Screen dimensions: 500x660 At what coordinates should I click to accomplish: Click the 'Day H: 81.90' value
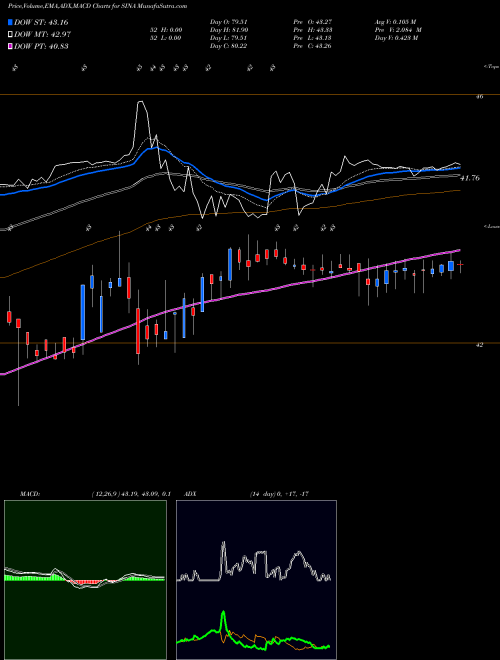tap(229, 30)
